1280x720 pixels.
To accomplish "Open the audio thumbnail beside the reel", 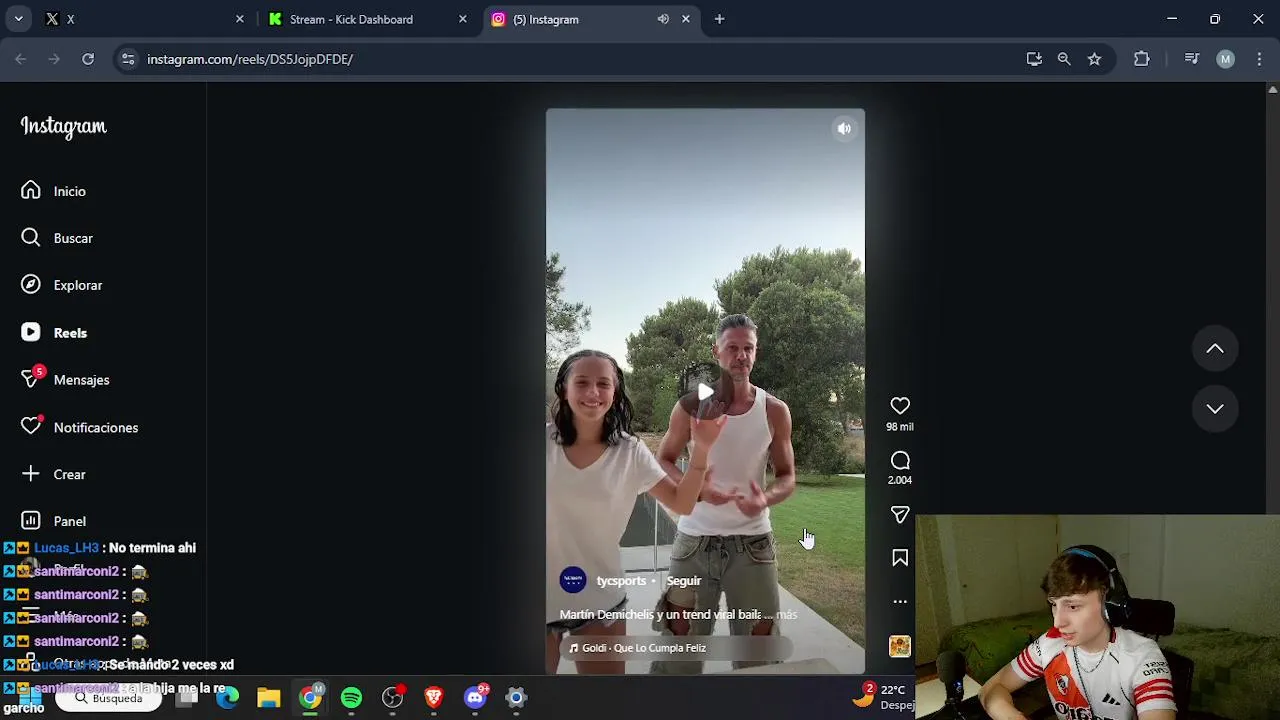I will pos(900,646).
